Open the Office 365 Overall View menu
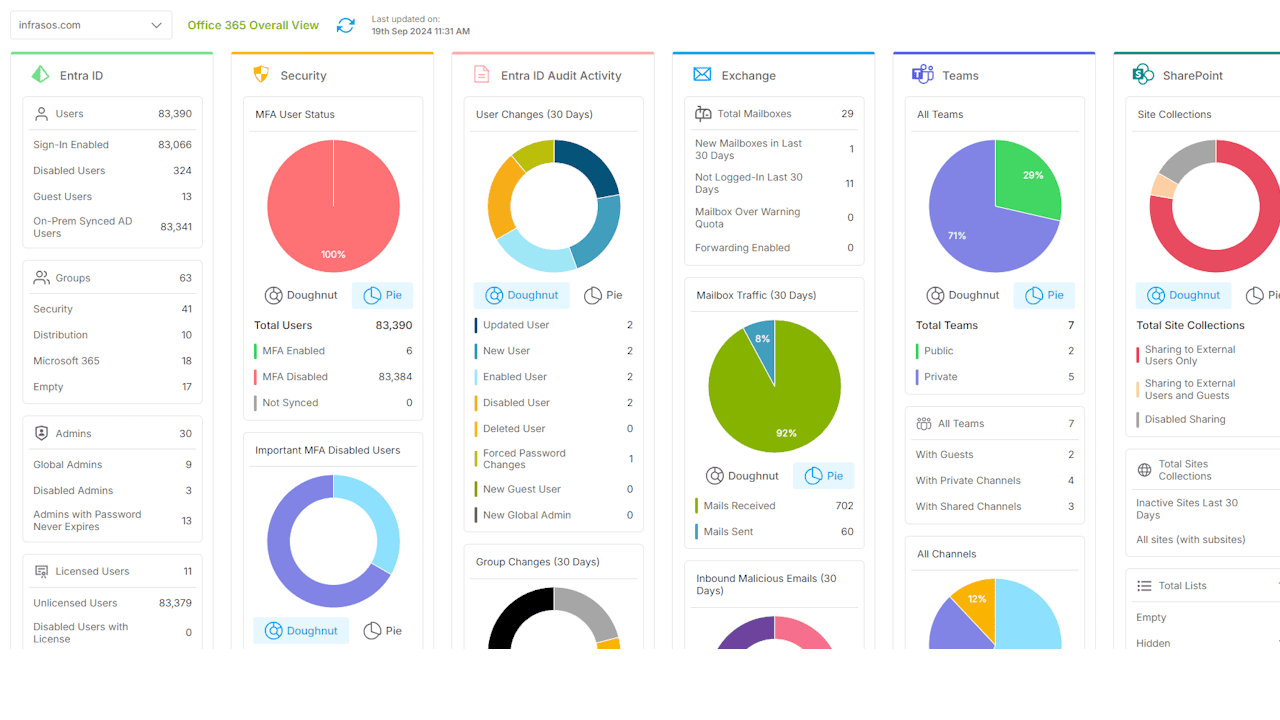Image resolution: width=1280 pixels, height=720 pixels. [253, 25]
